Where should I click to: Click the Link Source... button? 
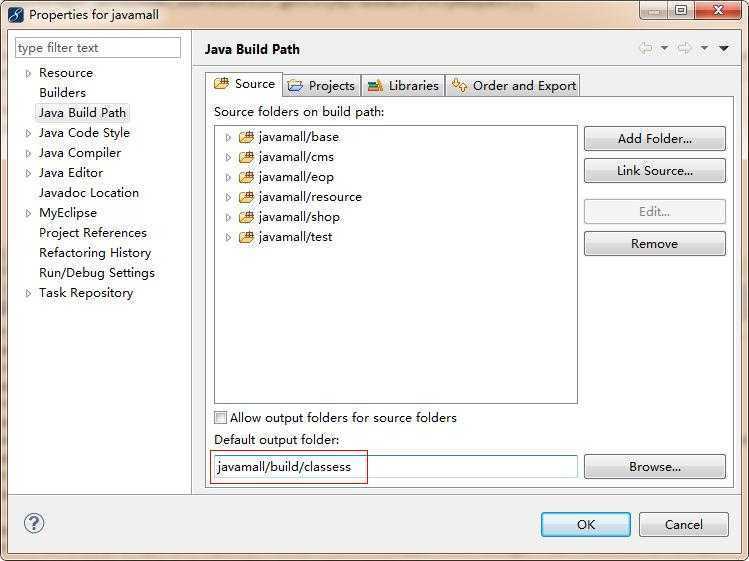pyautogui.click(x=654, y=171)
